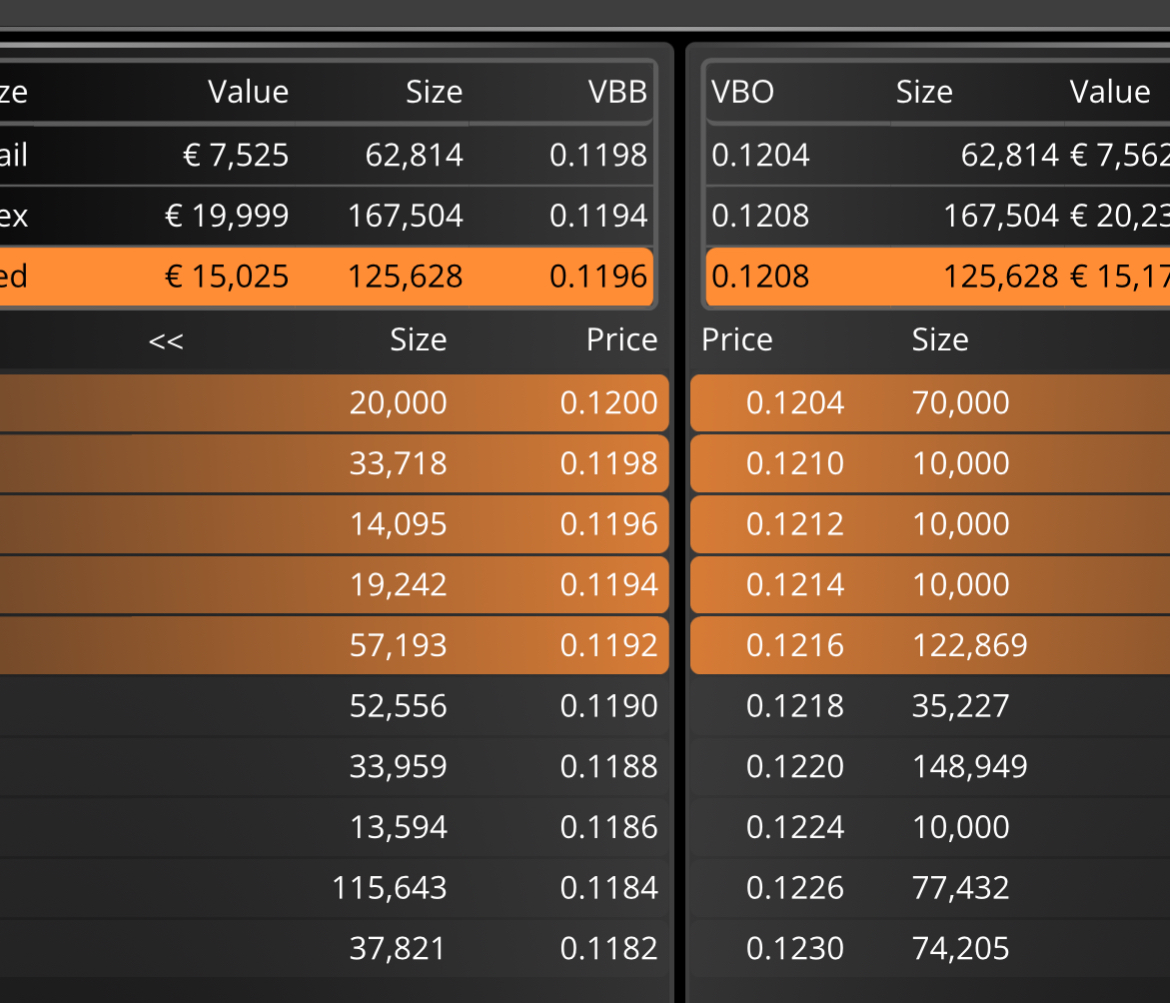The height and width of the screenshot is (1003, 1170).
Task: Select the VBB summary row € 7,525
Action: point(327,155)
